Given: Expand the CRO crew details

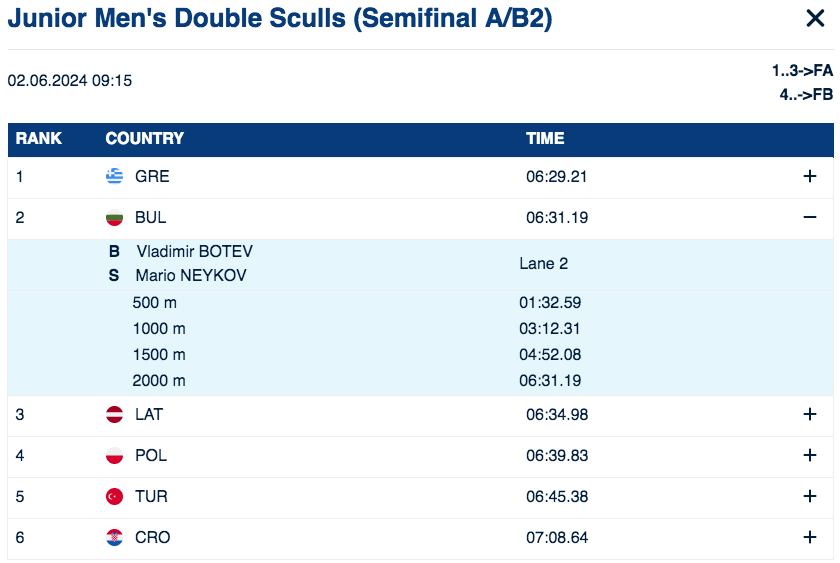Looking at the screenshot, I should coord(810,537).
